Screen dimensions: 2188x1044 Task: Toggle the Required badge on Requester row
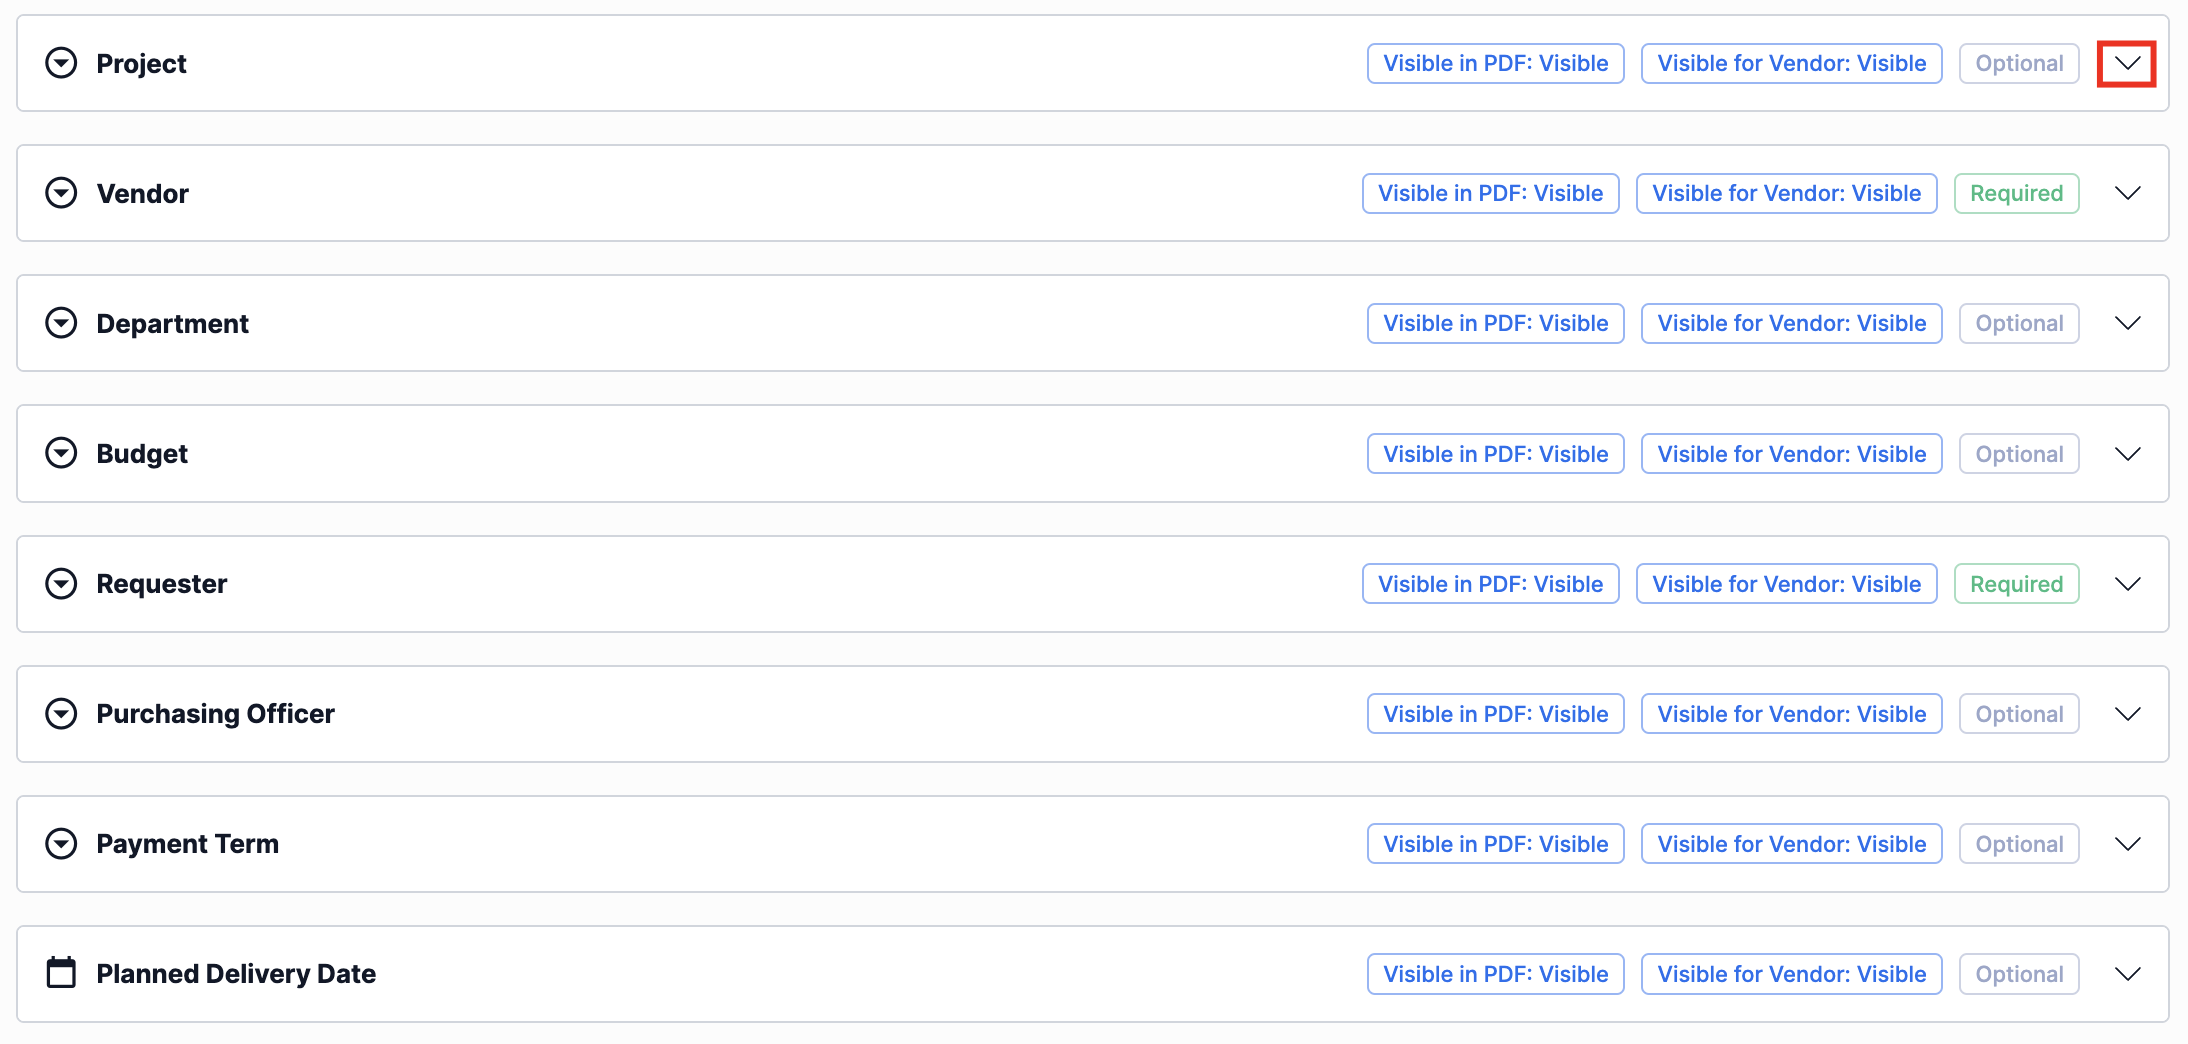pyautogui.click(x=2016, y=584)
